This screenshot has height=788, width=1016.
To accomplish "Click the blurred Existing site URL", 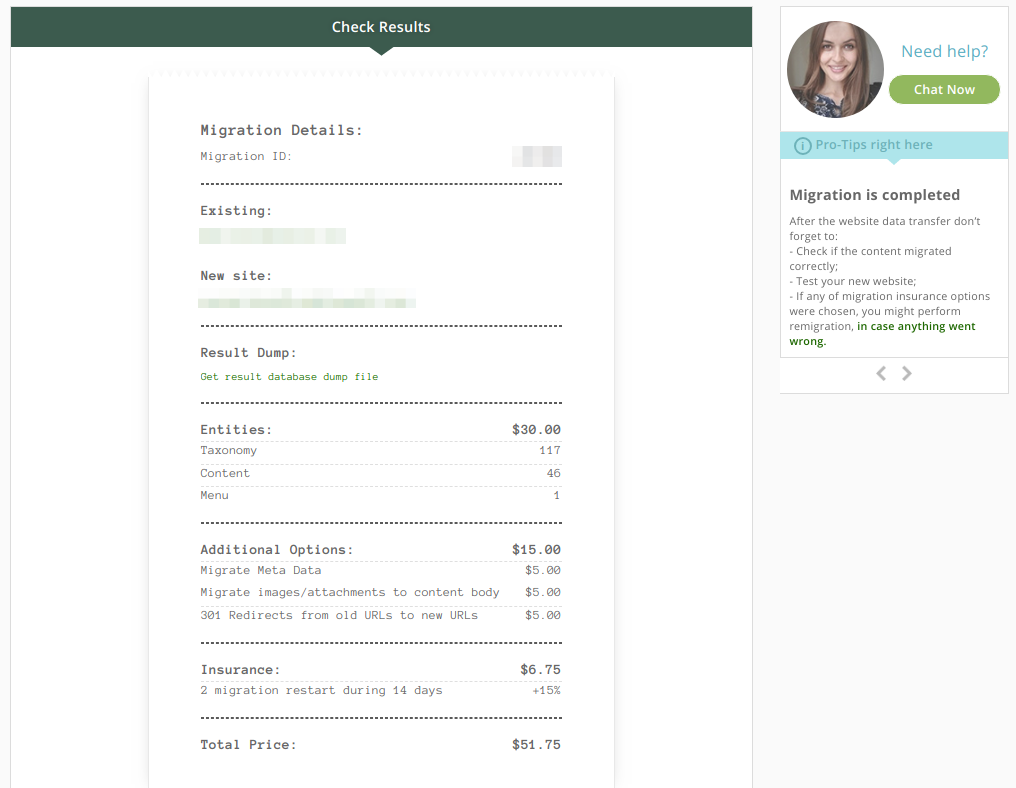I will pyautogui.click(x=272, y=236).
